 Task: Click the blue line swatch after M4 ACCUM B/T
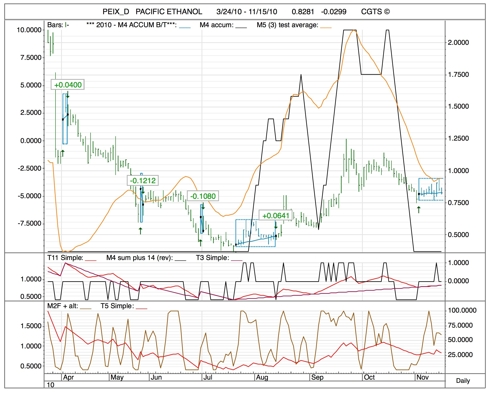185,27
